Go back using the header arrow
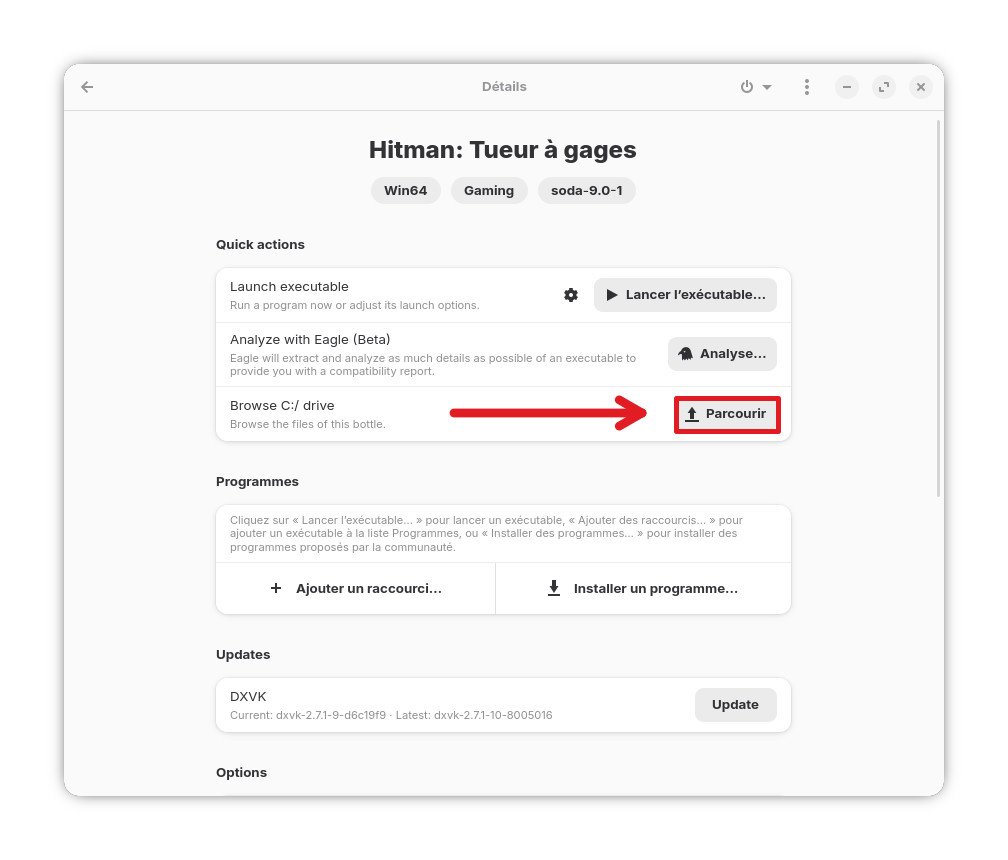This screenshot has height=860, width=1008. pyautogui.click(x=87, y=87)
